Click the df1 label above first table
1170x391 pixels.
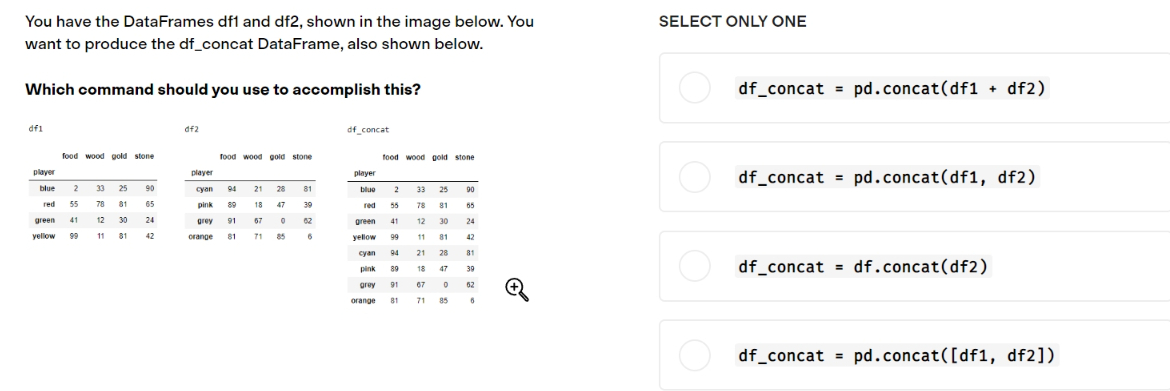[36, 128]
